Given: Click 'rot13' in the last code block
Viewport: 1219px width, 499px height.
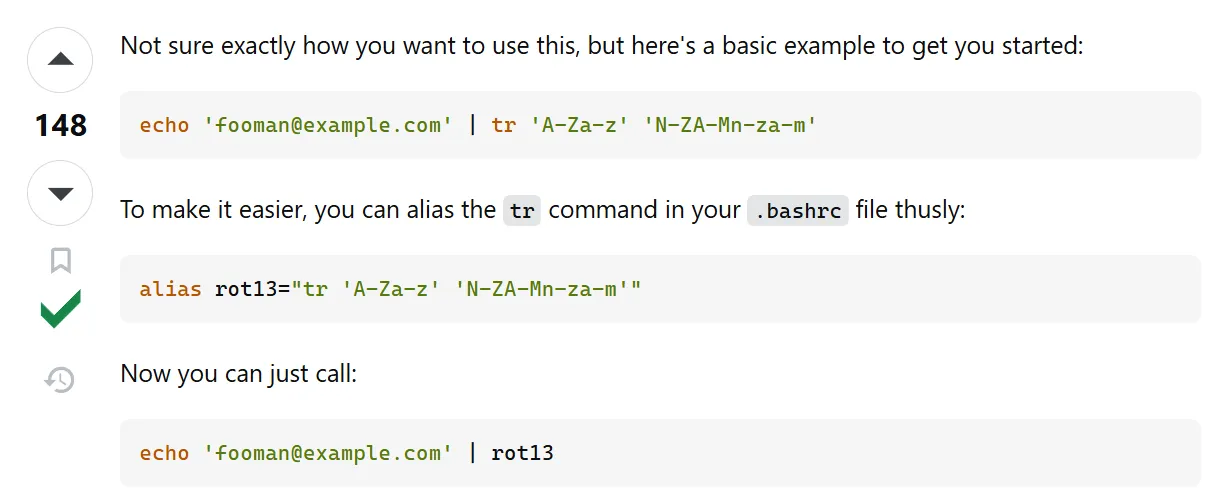Looking at the screenshot, I should (522, 453).
